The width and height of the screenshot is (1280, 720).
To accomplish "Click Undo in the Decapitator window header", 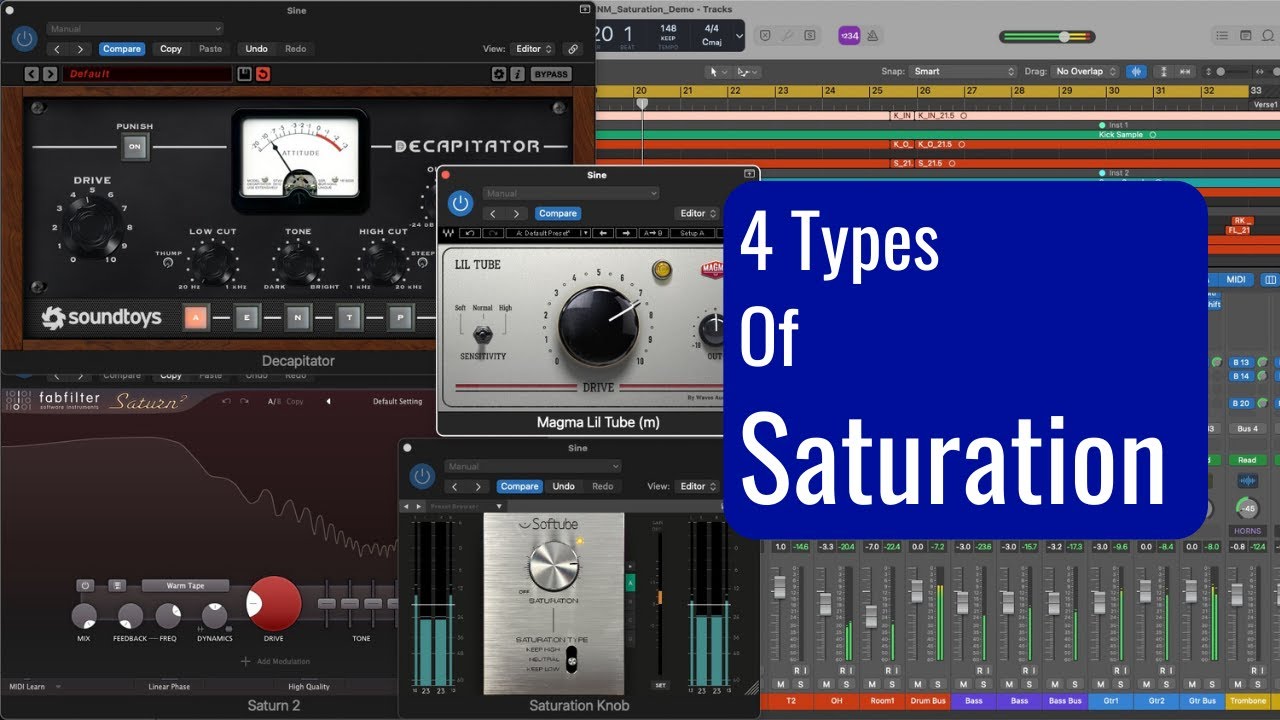I will 257,49.
